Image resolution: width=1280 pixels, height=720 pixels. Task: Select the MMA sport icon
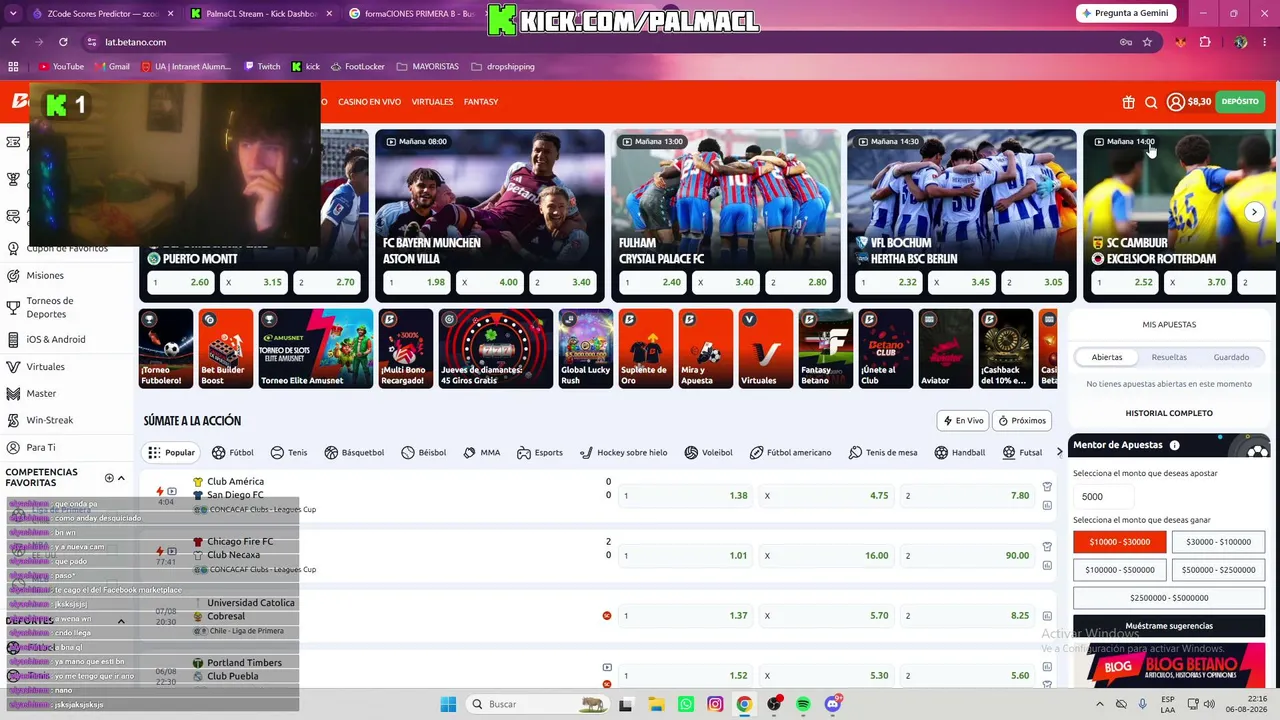(x=469, y=452)
